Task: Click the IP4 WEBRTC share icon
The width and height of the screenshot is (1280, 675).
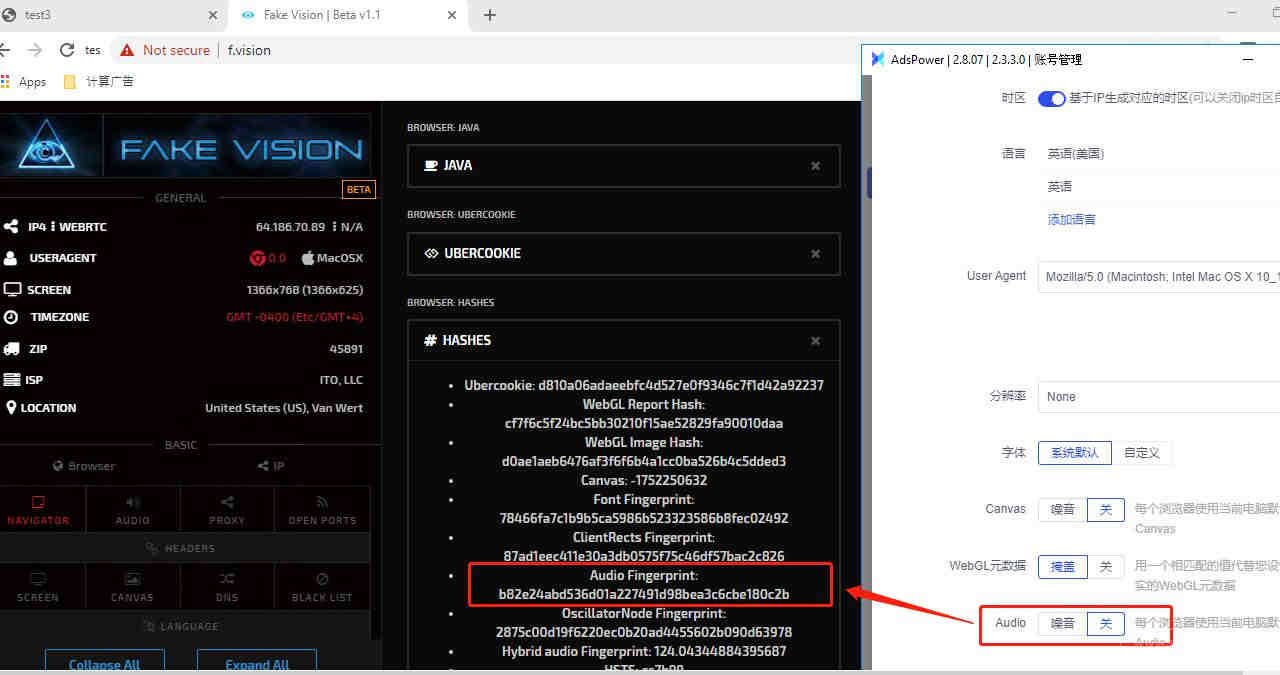Action: point(11,227)
